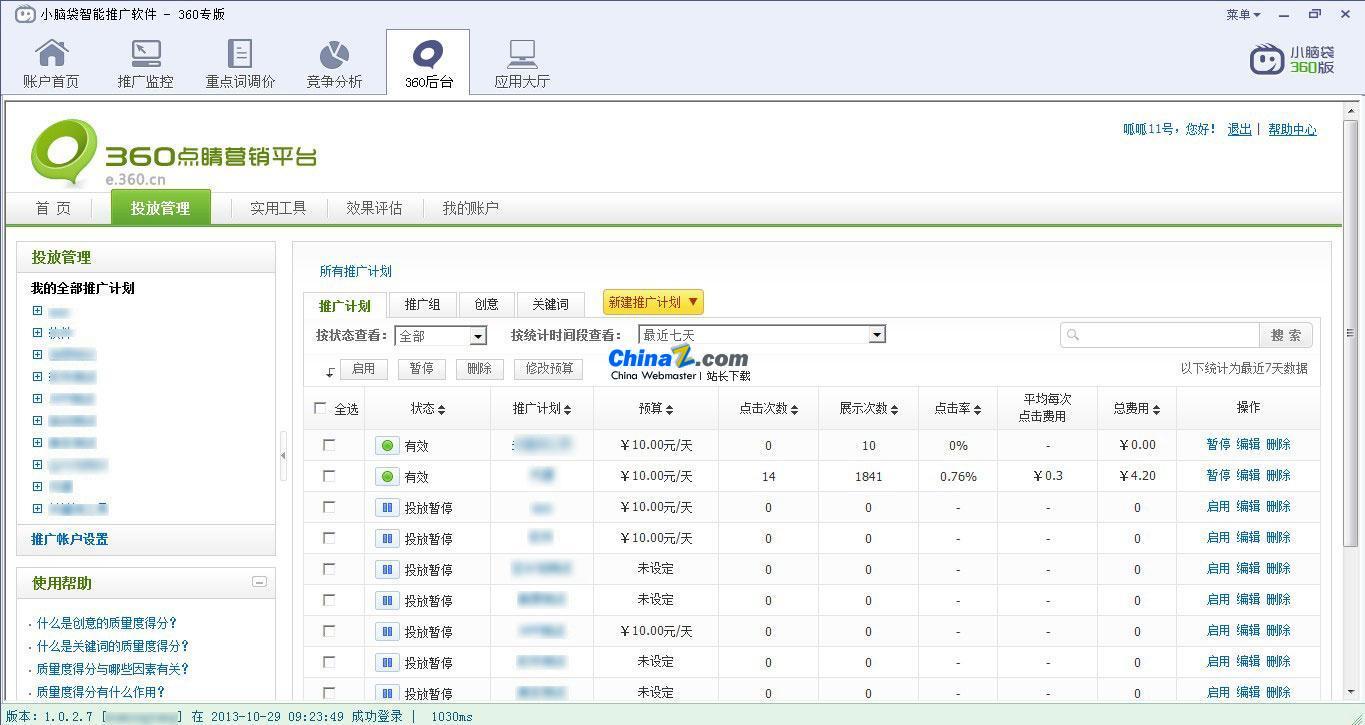This screenshot has height=725, width=1365.
Task: Open 菜单 dropdown in title bar
Action: point(1243,14)
